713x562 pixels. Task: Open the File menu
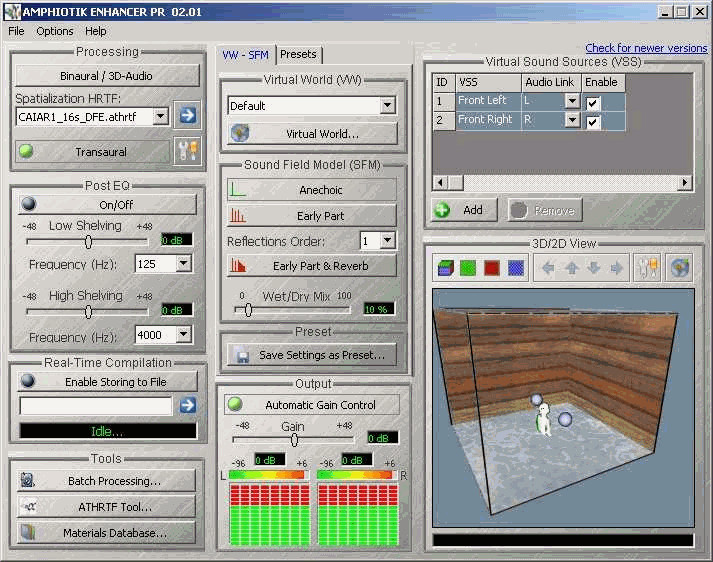point(16,31)
